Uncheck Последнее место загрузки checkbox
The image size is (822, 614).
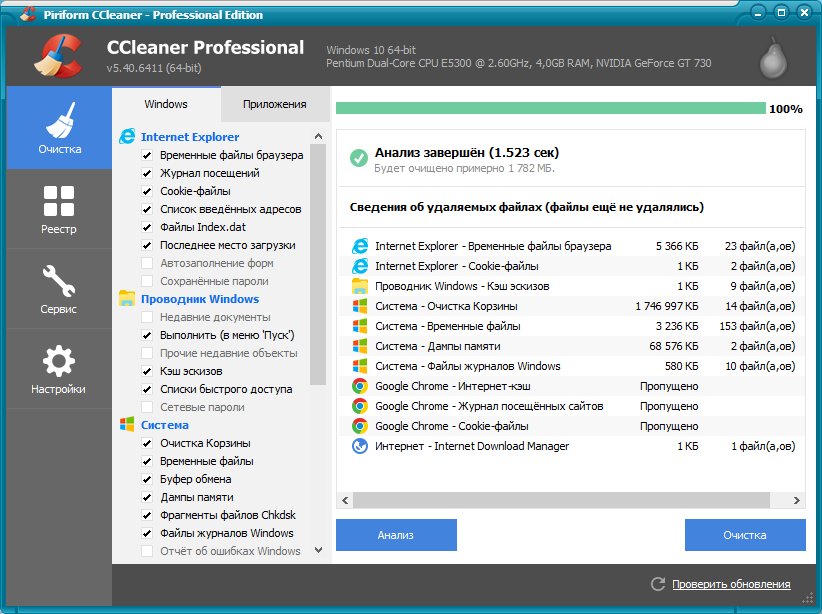147,245
